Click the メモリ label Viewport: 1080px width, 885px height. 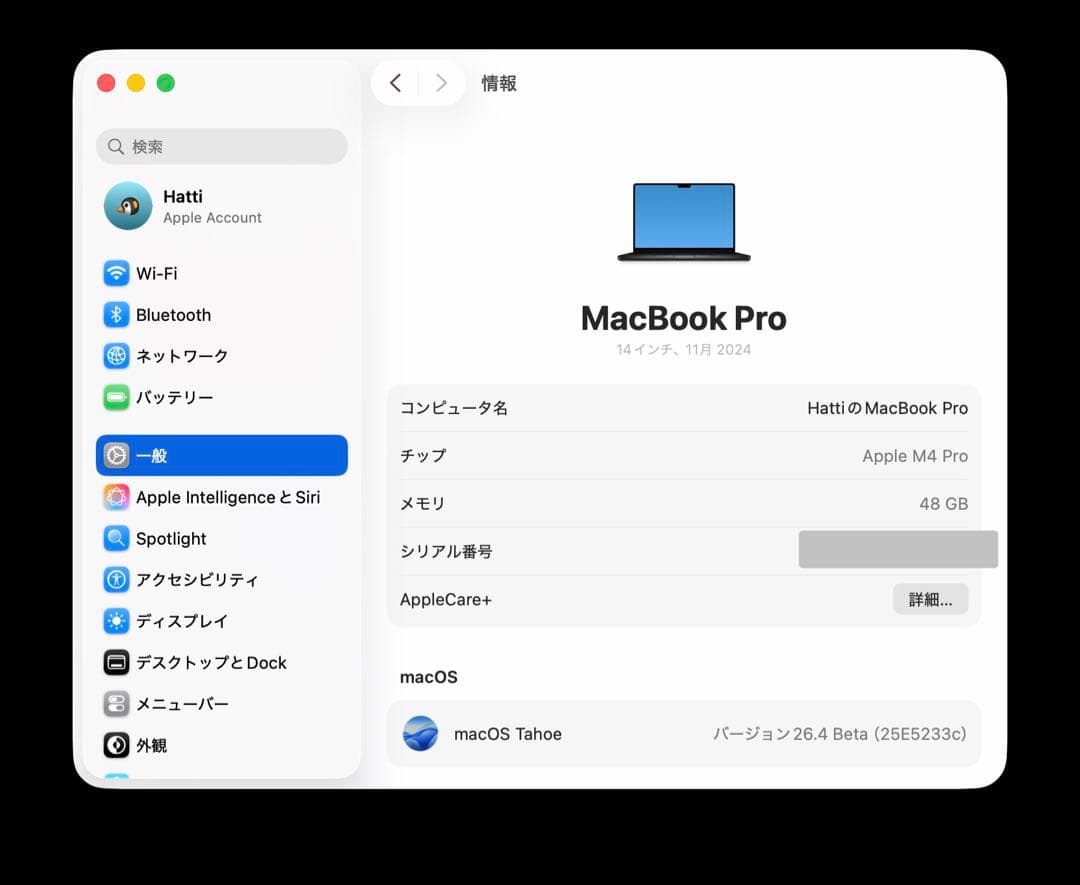tap(423, 503)
